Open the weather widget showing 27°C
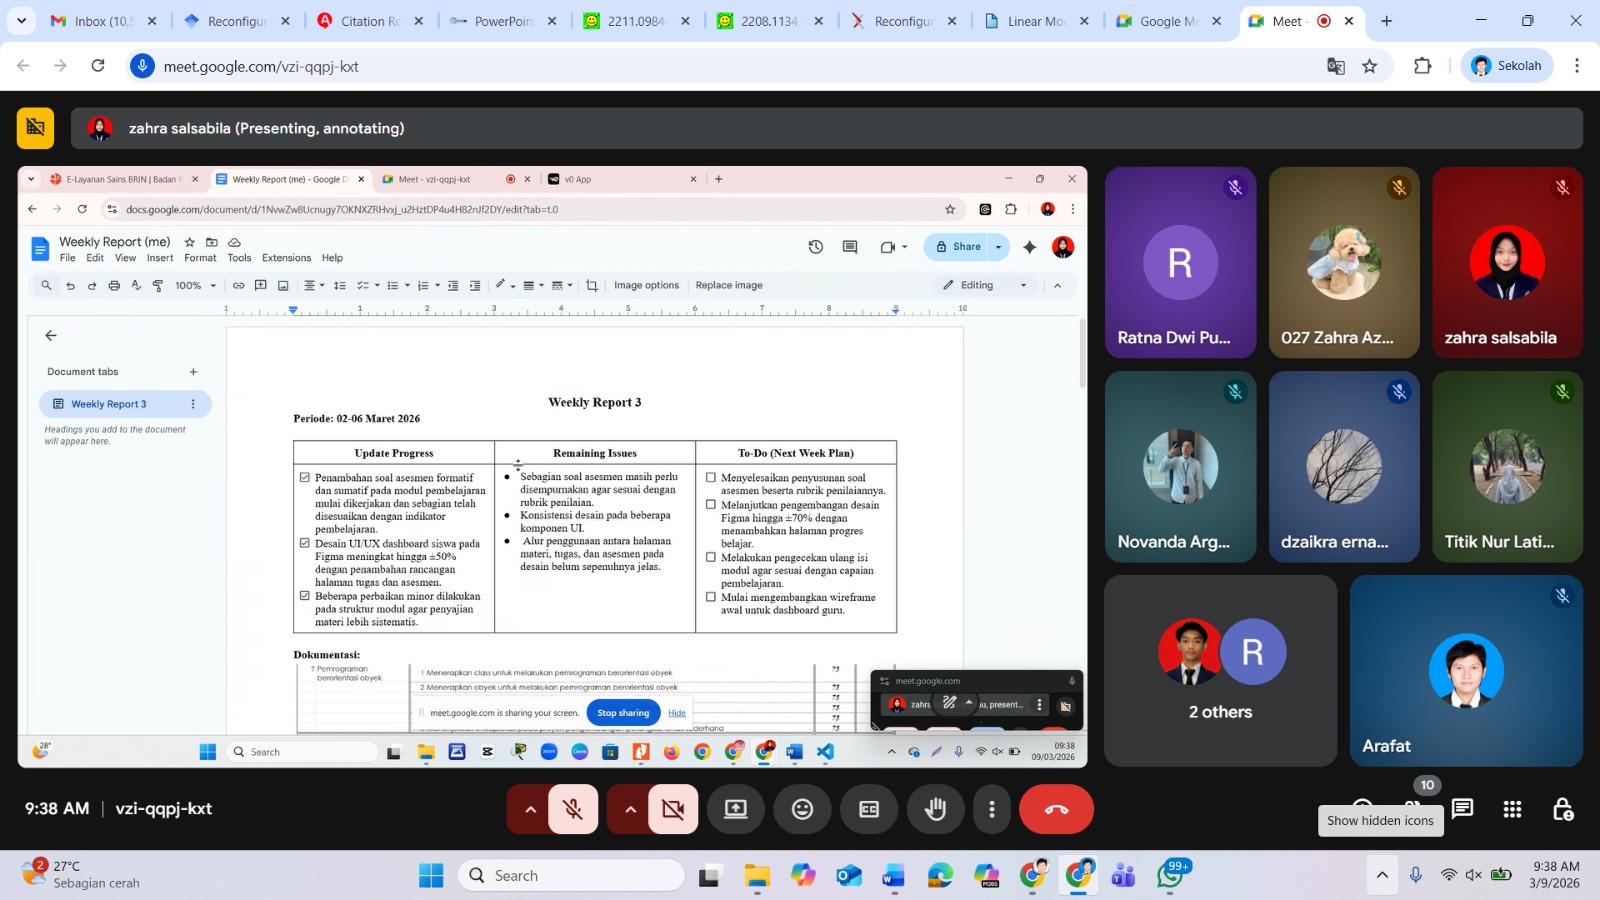Screen dimensions: 1600x900 pyautogui.click(x=82, y=874)
